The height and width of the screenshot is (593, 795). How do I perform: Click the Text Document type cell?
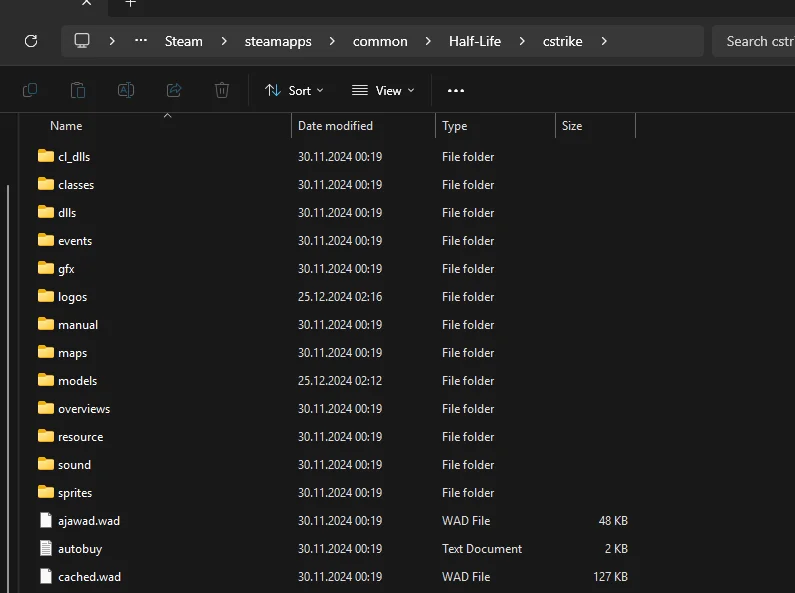coord(482,549)
